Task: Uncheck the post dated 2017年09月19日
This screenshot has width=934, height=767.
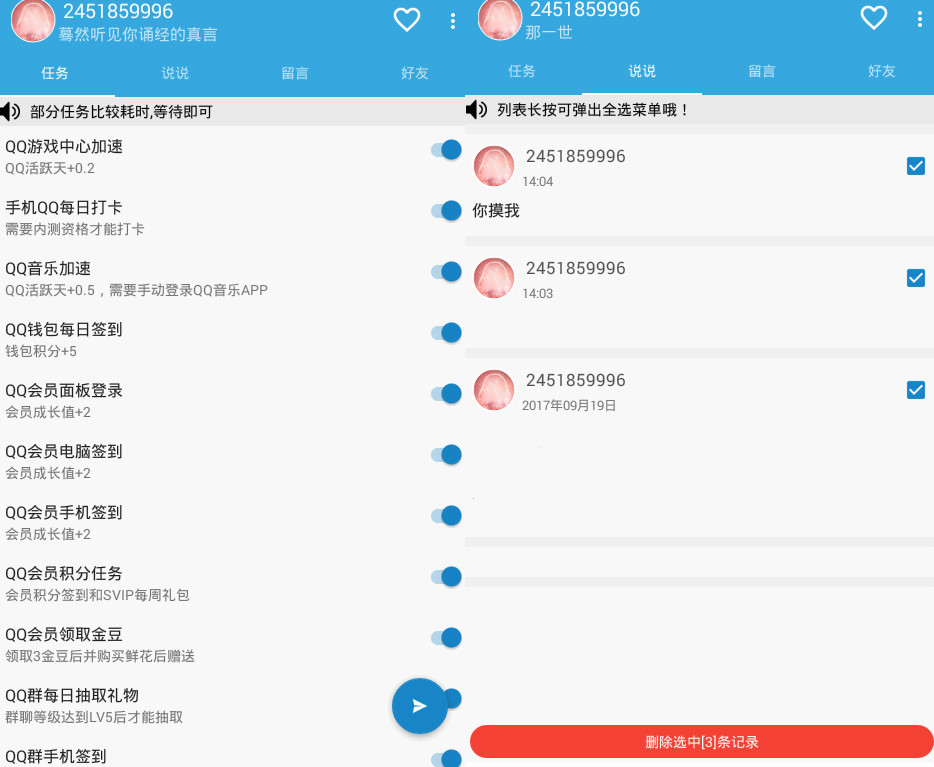Action: (x=916, y=390)
